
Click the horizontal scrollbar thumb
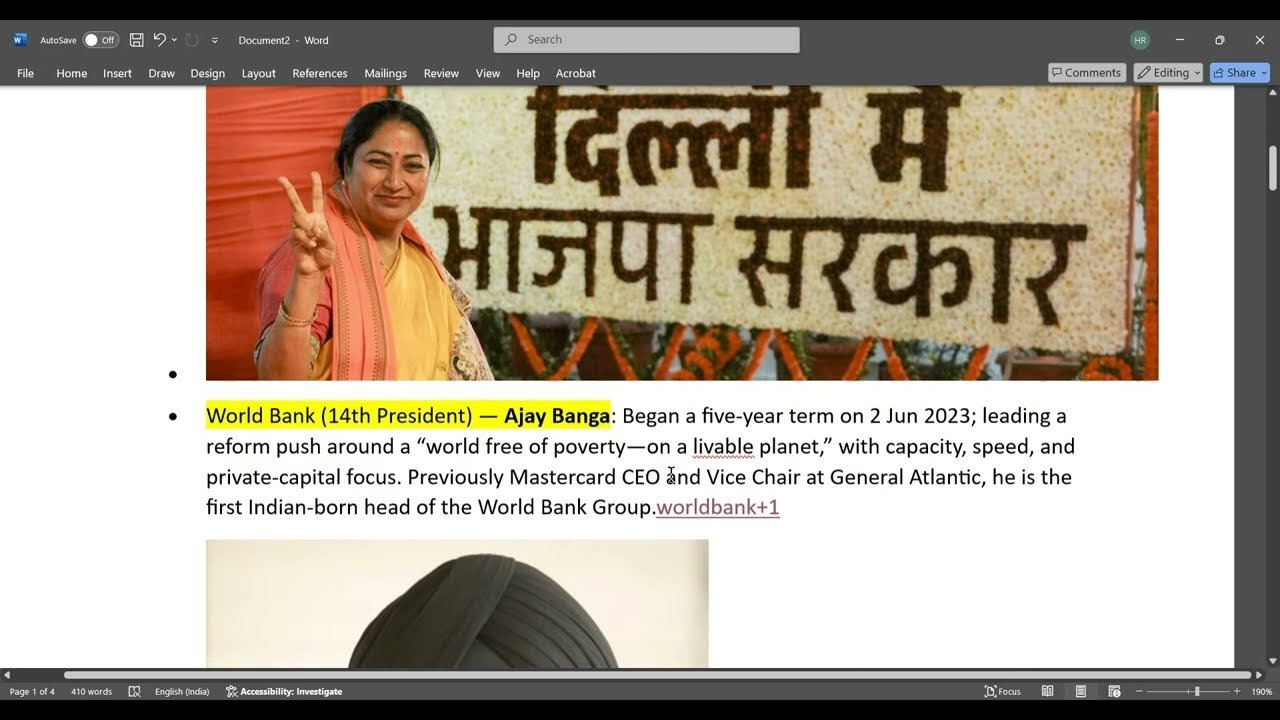[658, 675]
